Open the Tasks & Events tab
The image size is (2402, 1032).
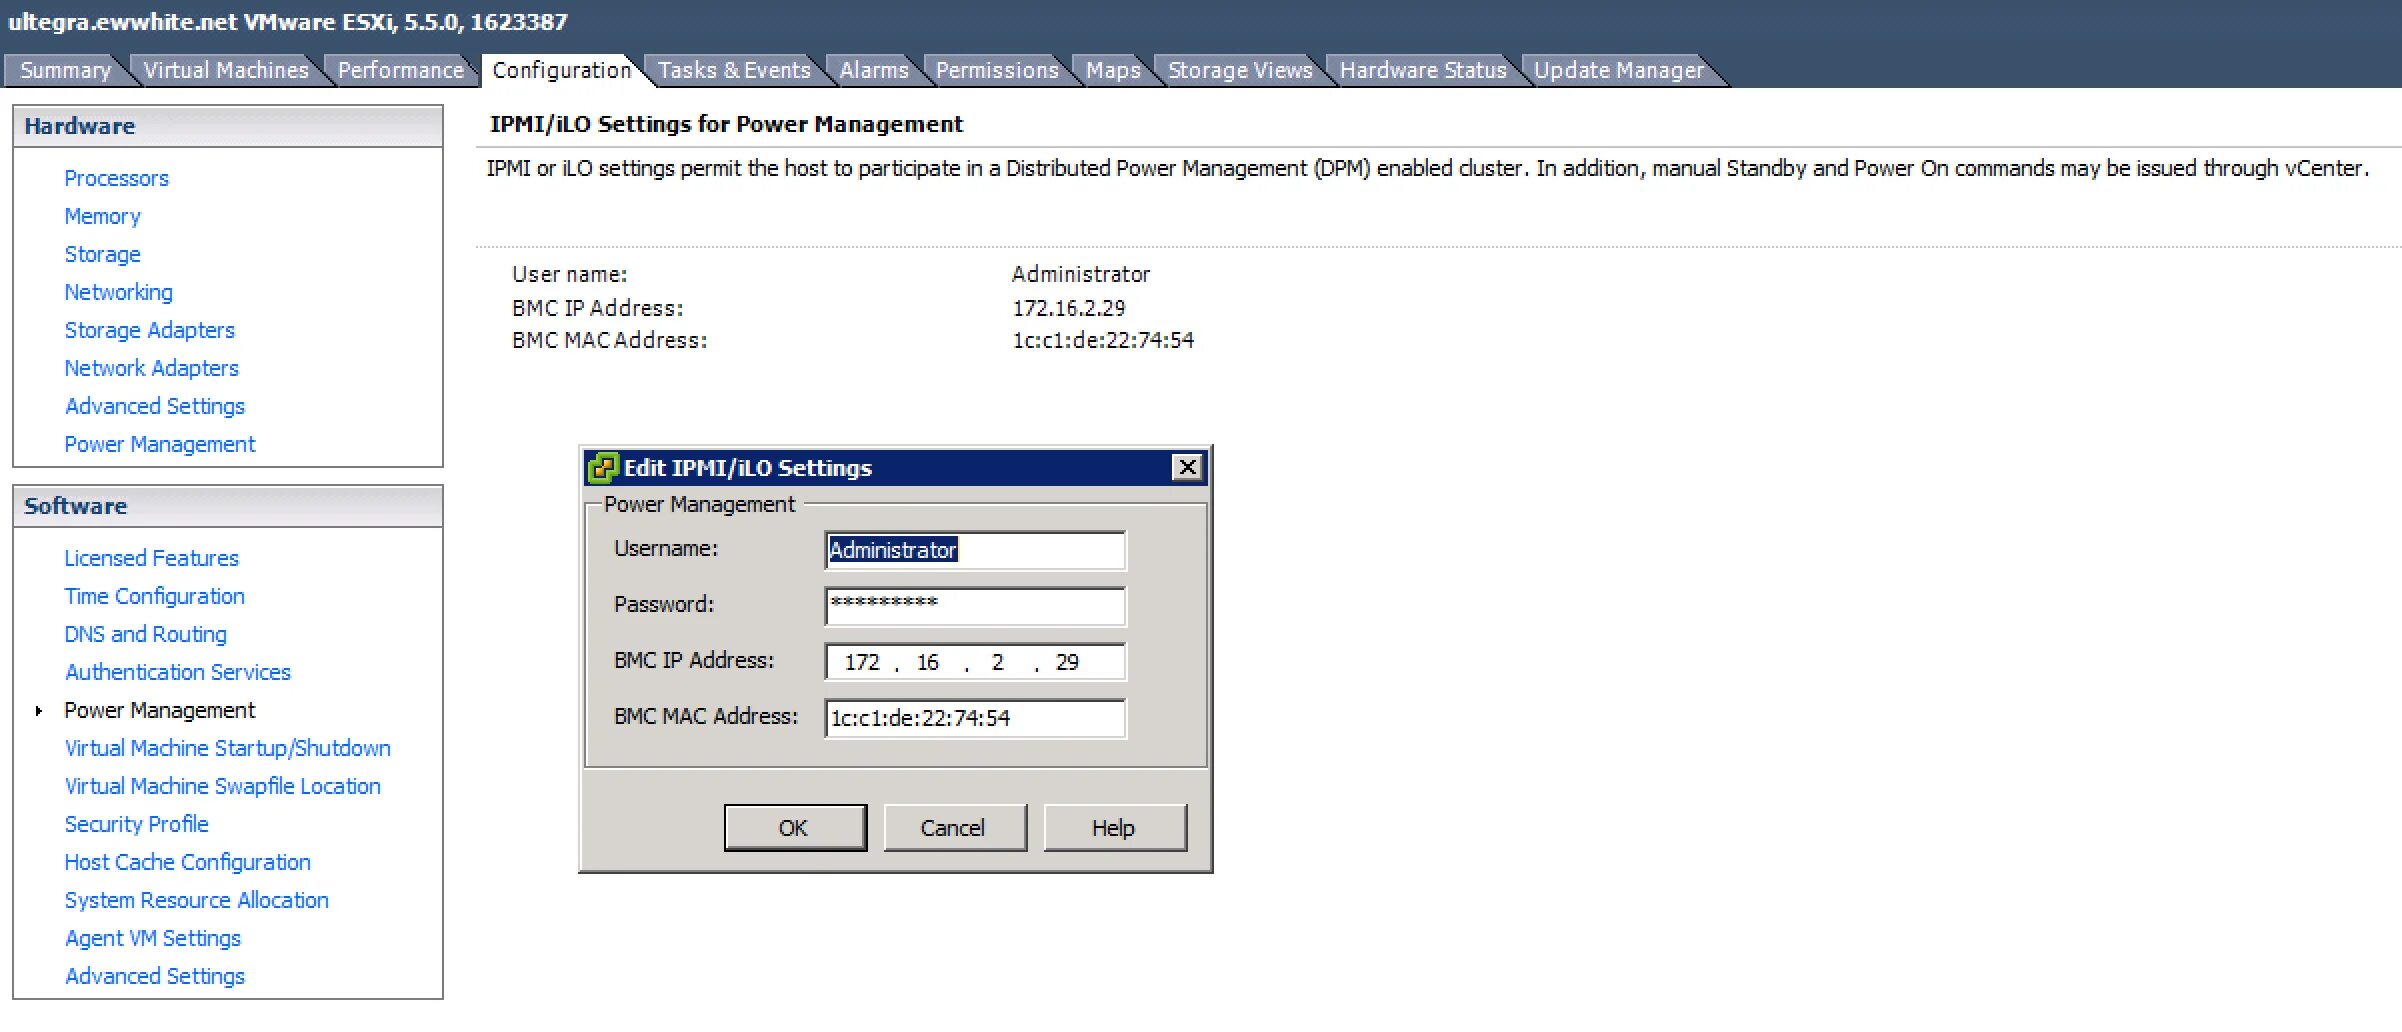click(x=734, y=70)
